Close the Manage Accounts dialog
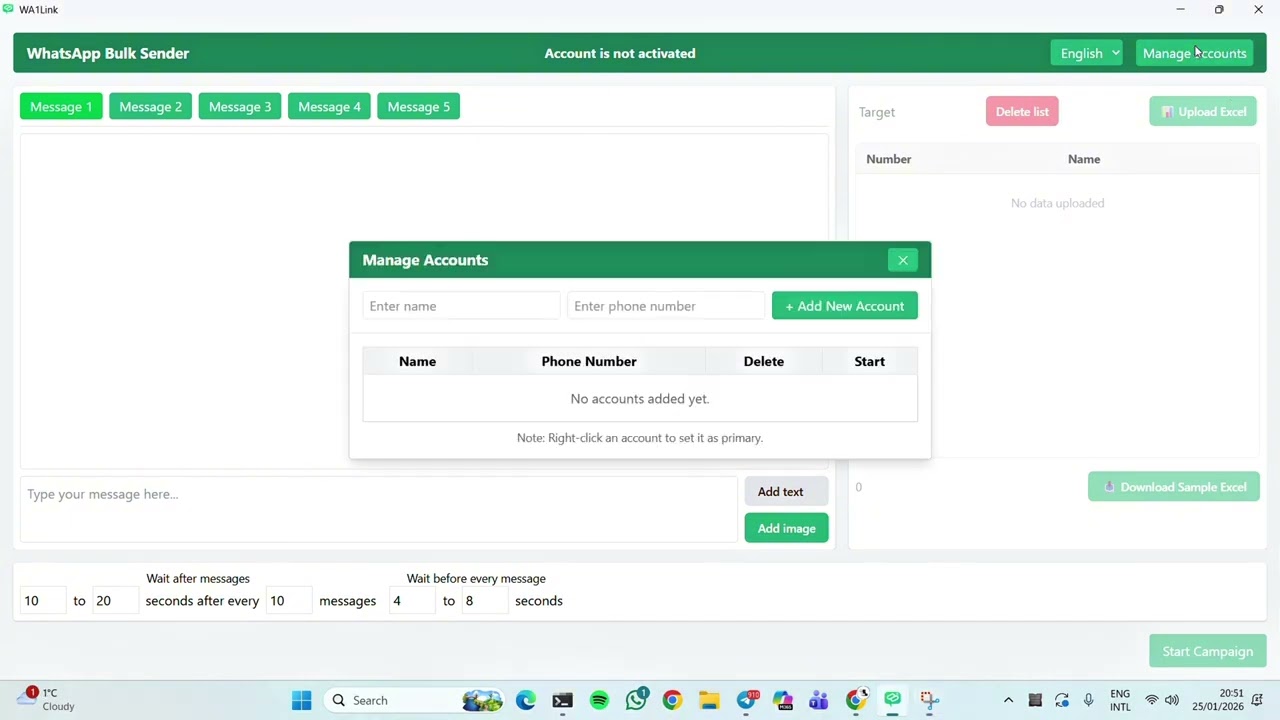The height and width of the screenshot is (720, 1280). coord(902,260)
